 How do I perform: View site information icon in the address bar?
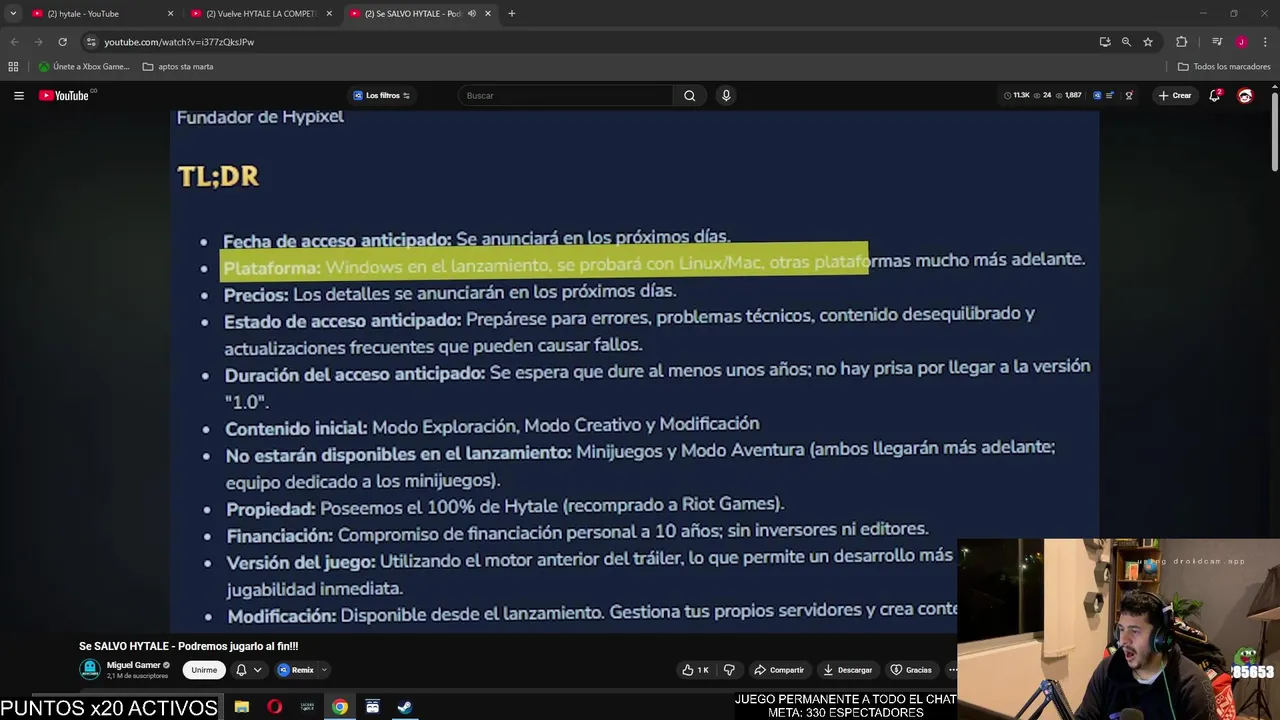coord(91,42)
